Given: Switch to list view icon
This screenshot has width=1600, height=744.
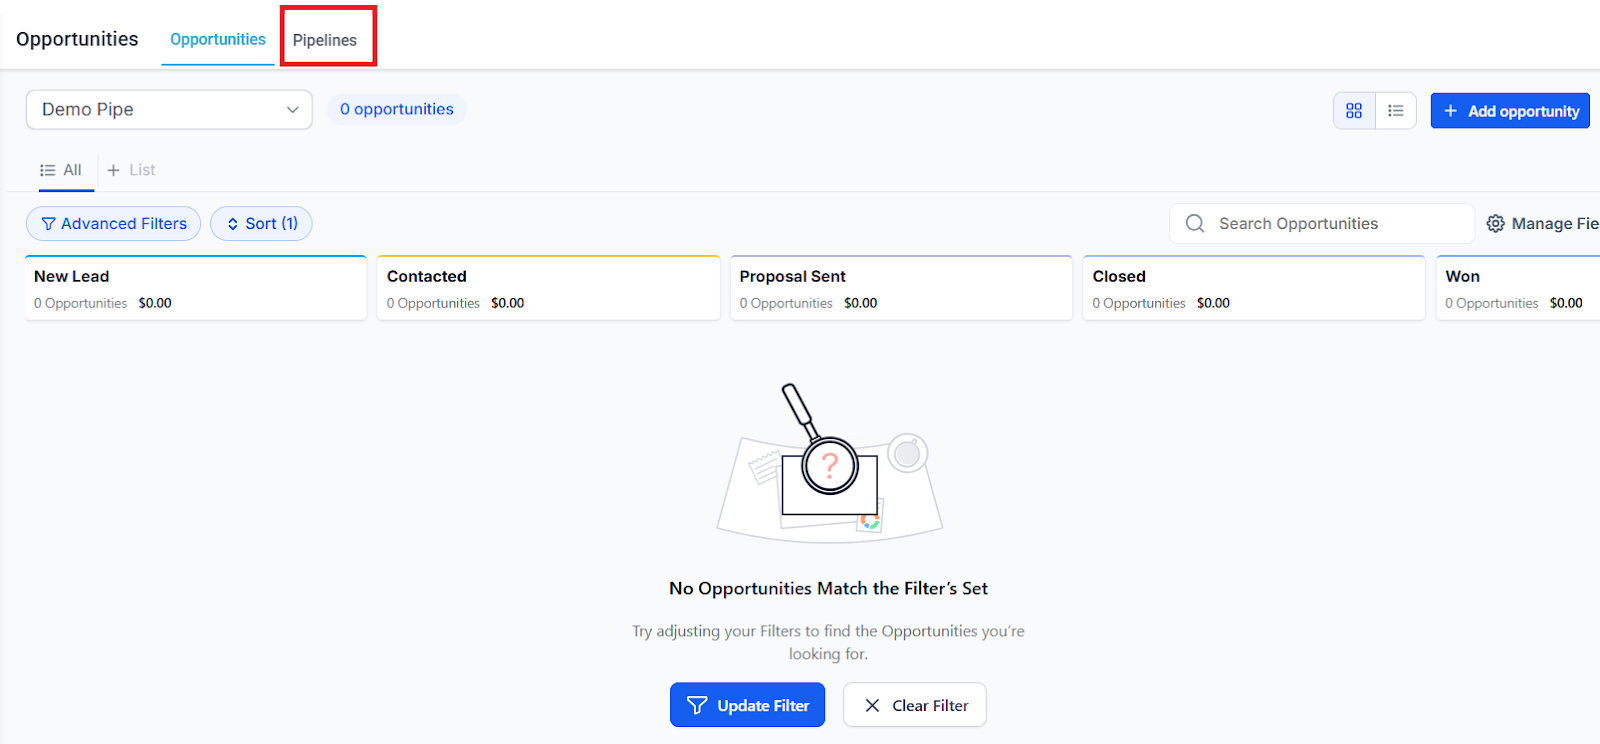Looking at the screenshot, I should (1396, 111).
